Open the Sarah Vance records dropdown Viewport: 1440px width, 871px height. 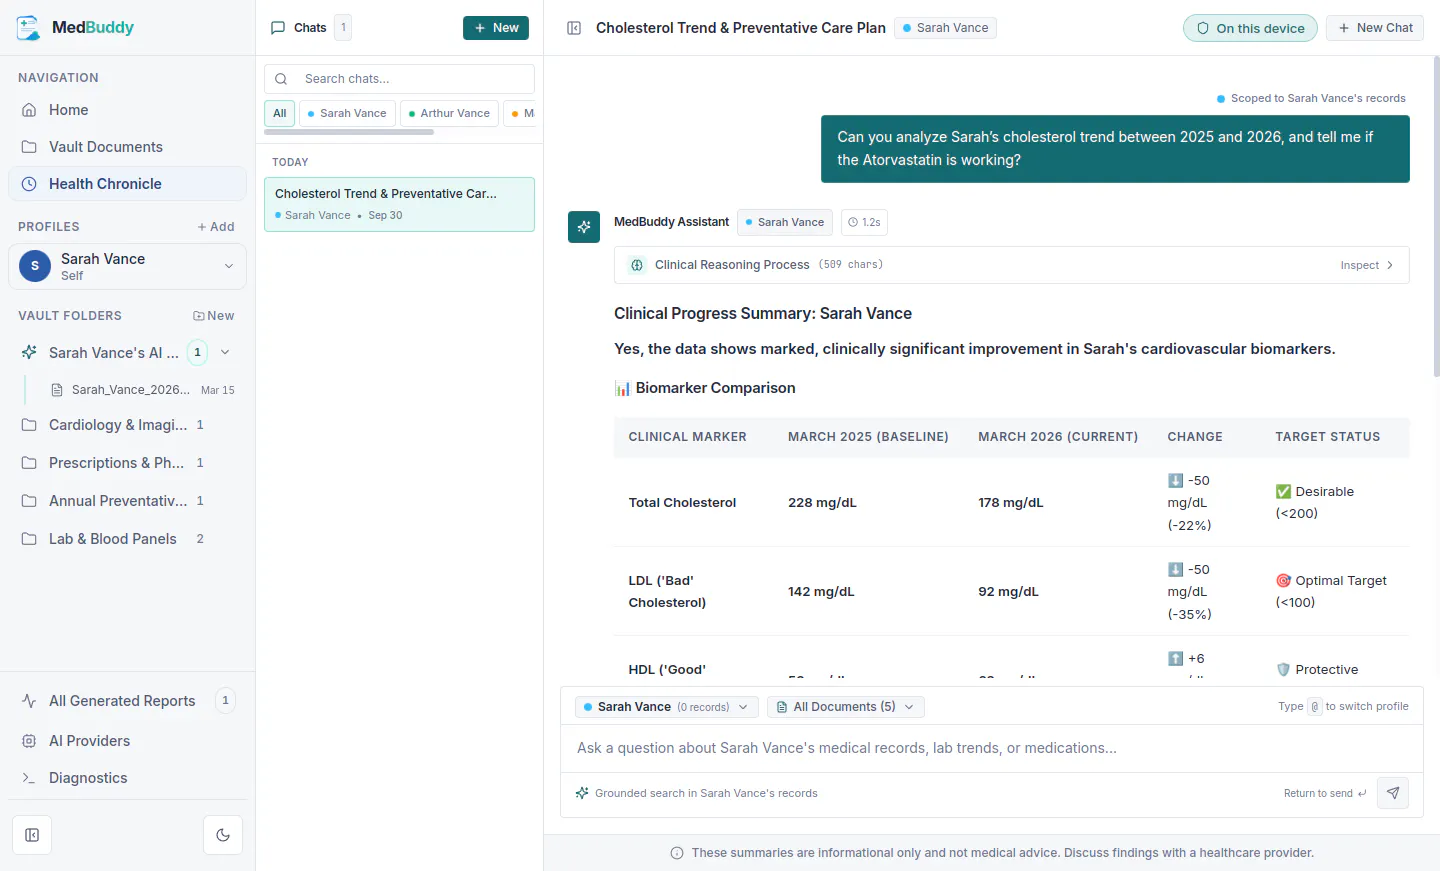[667, 707]
